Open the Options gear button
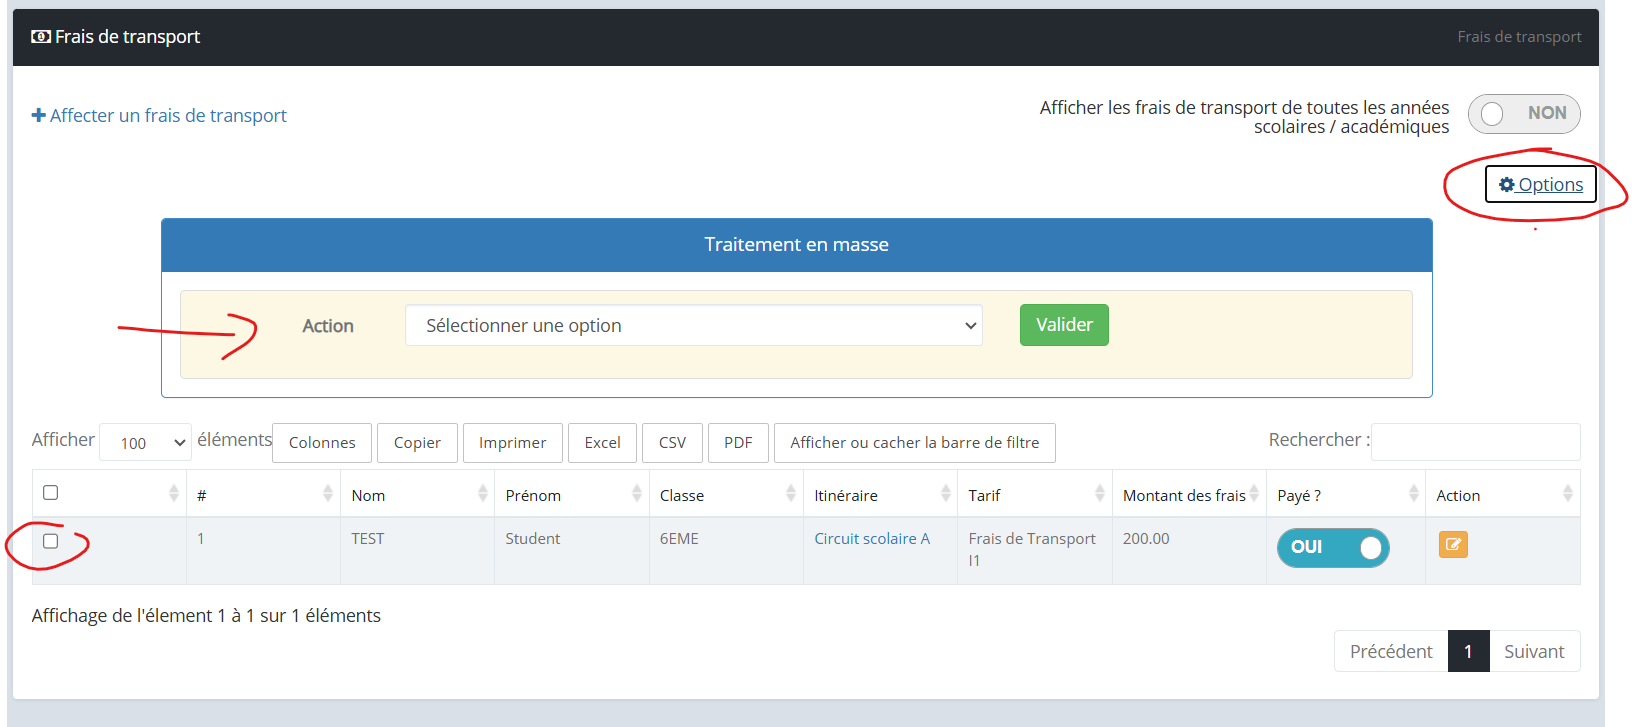Image resolution: width=1632 pixels, height=727 pixels. tap(1541, 185)
